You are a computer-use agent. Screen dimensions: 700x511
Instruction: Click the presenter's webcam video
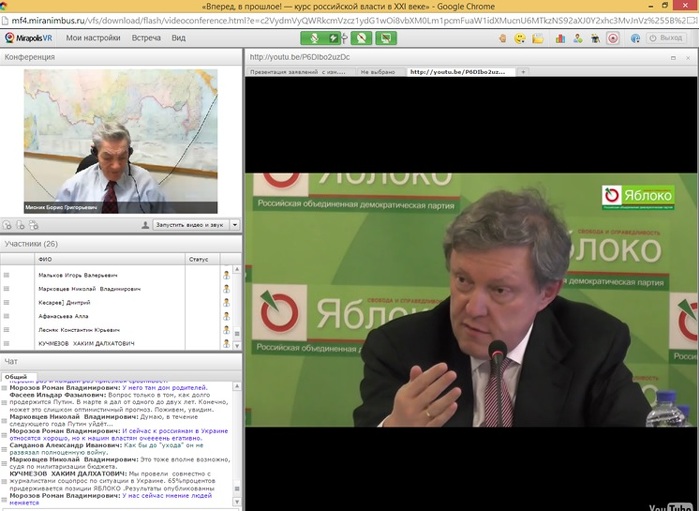[x=121, y=141]
